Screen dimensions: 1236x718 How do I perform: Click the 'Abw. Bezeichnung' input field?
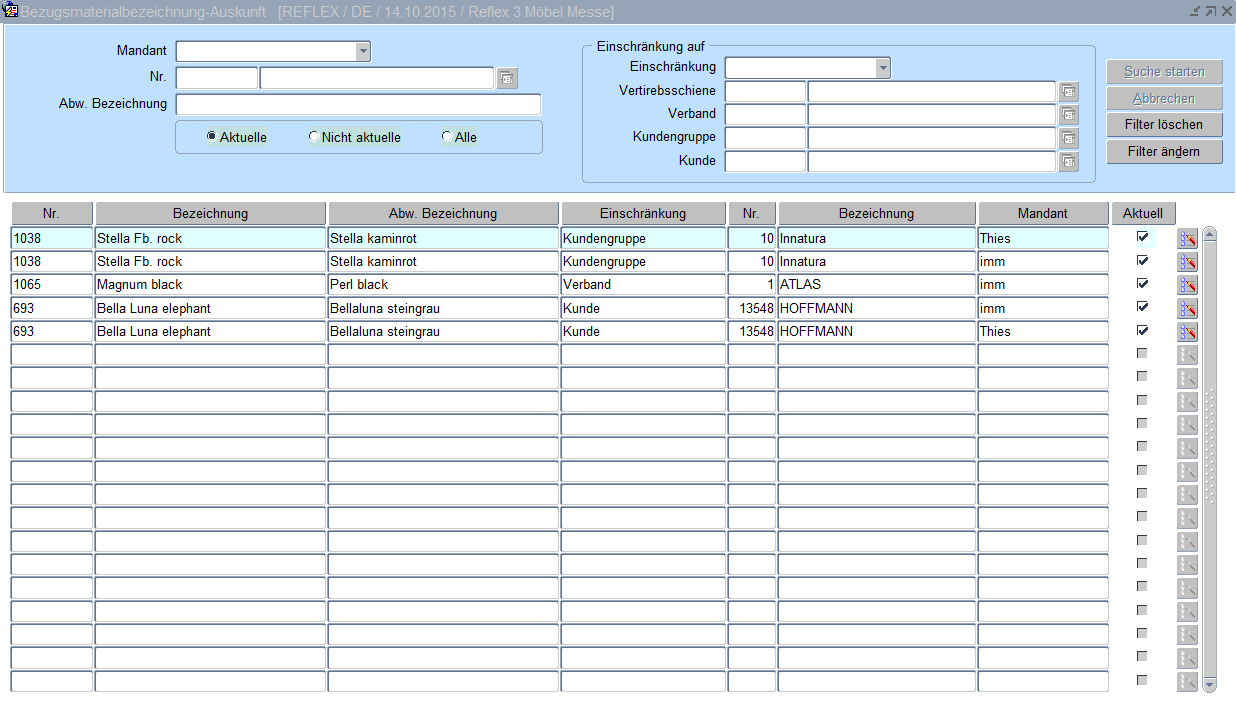point(358,104)
